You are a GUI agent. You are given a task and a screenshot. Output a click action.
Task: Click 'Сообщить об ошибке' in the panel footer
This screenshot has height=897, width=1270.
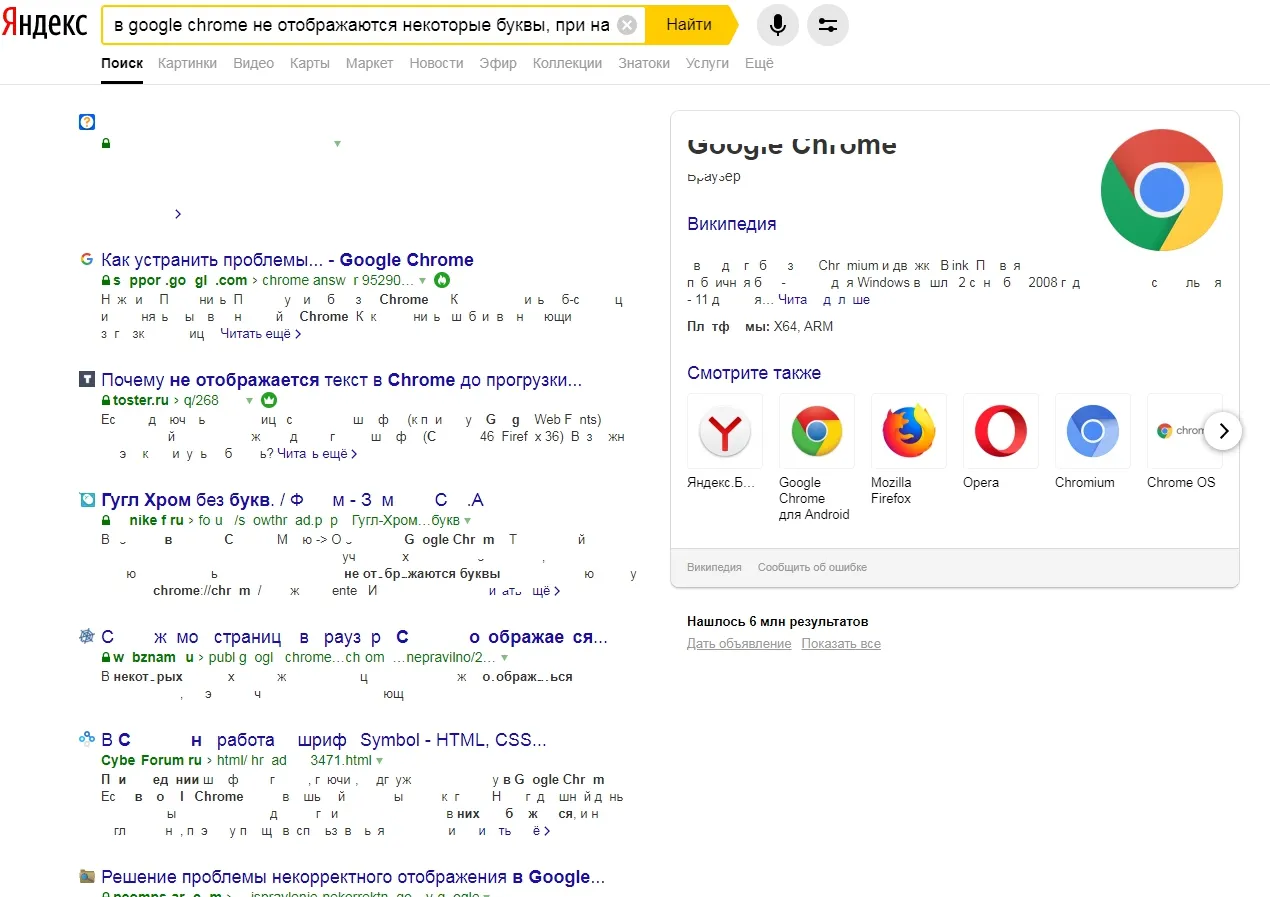click(x=812, y=567)
